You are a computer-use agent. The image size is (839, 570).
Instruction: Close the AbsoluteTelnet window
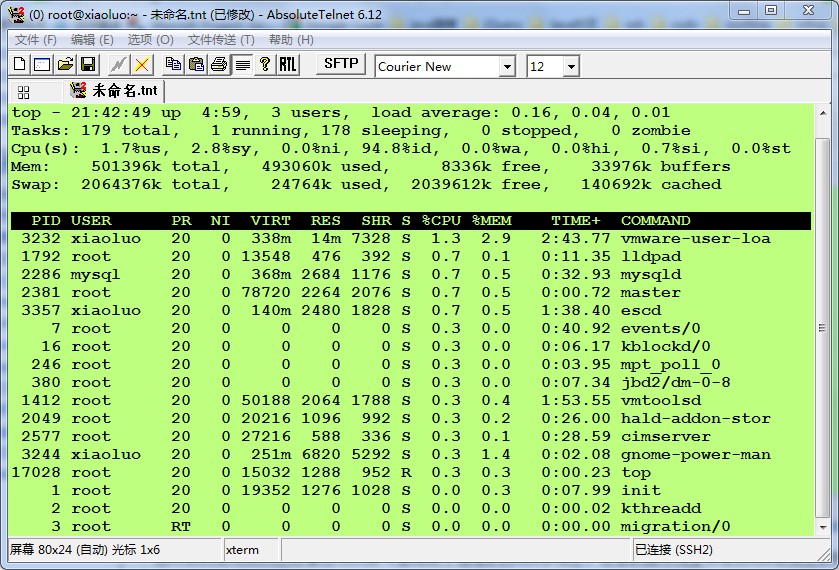809,11
